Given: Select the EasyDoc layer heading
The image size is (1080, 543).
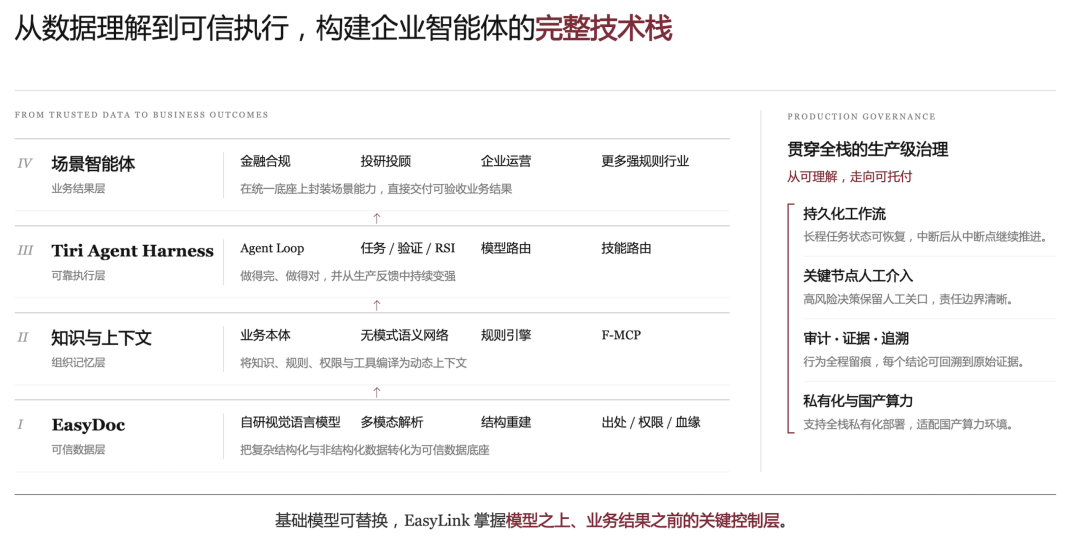Looking at the screenshot, I should tap(88, 425).
